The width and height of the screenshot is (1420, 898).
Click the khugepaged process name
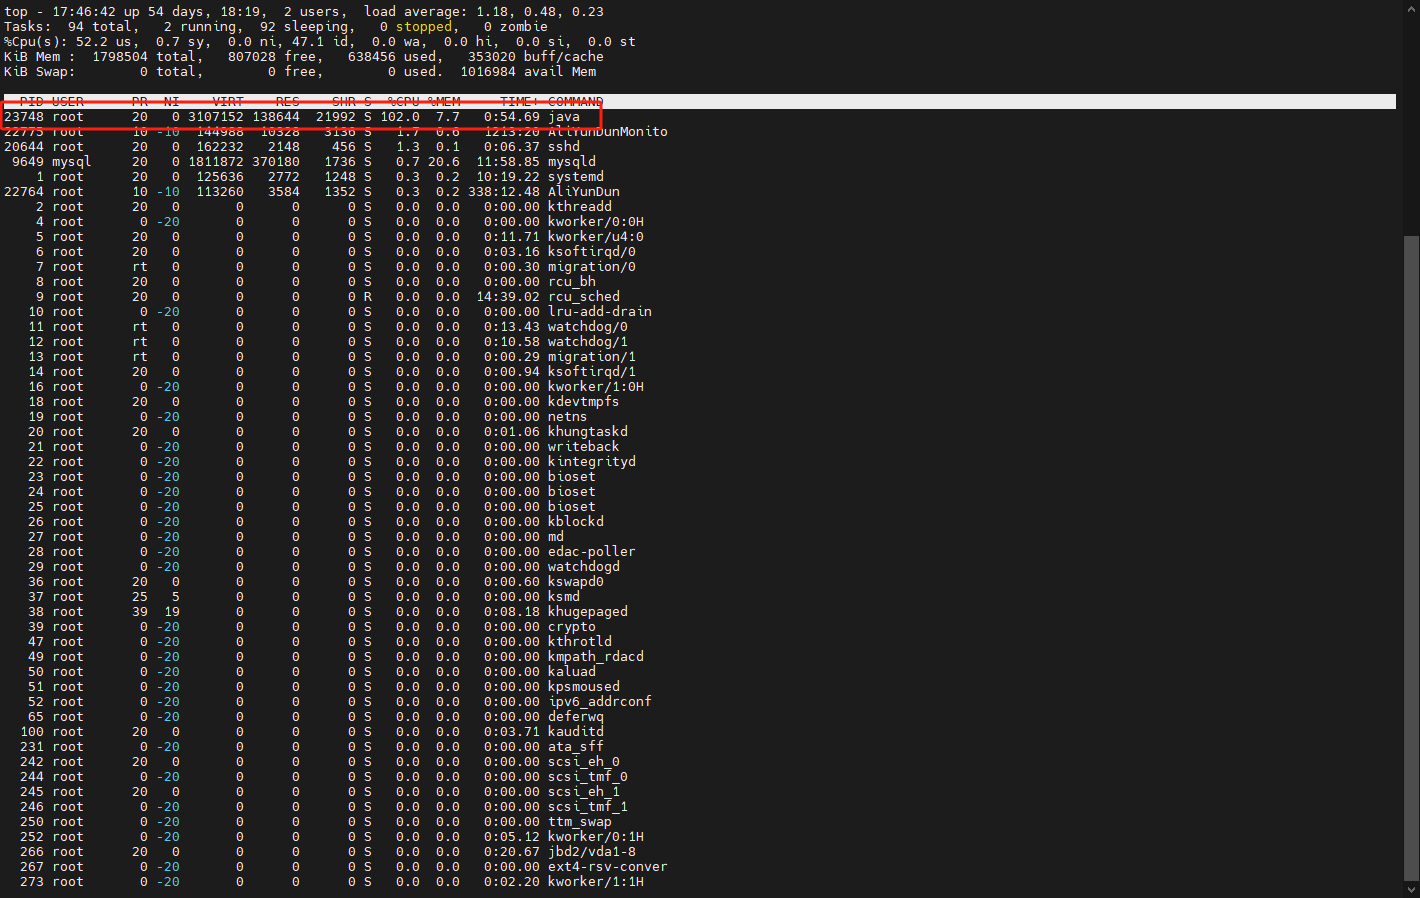coord(588,612)
